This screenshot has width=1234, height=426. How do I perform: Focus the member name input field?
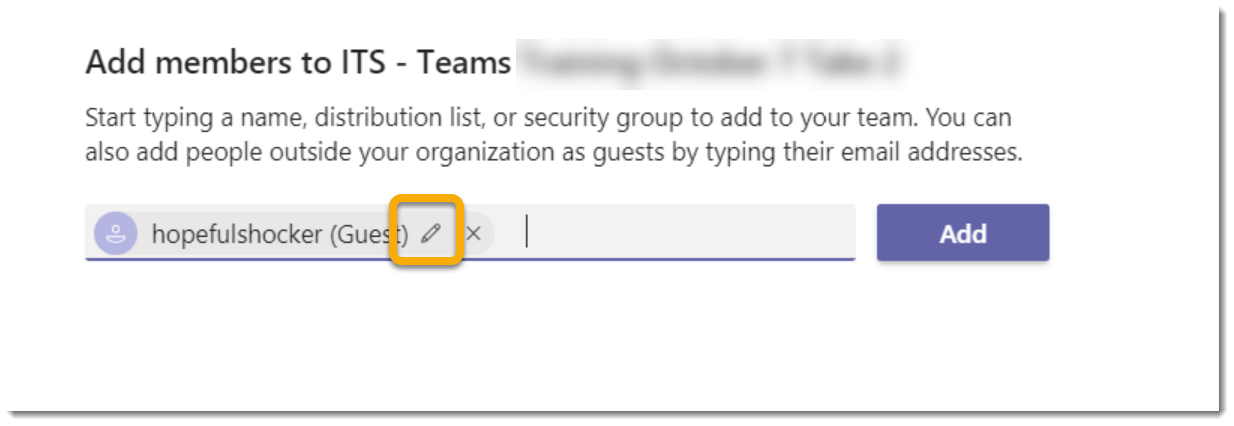coord(470,233)
